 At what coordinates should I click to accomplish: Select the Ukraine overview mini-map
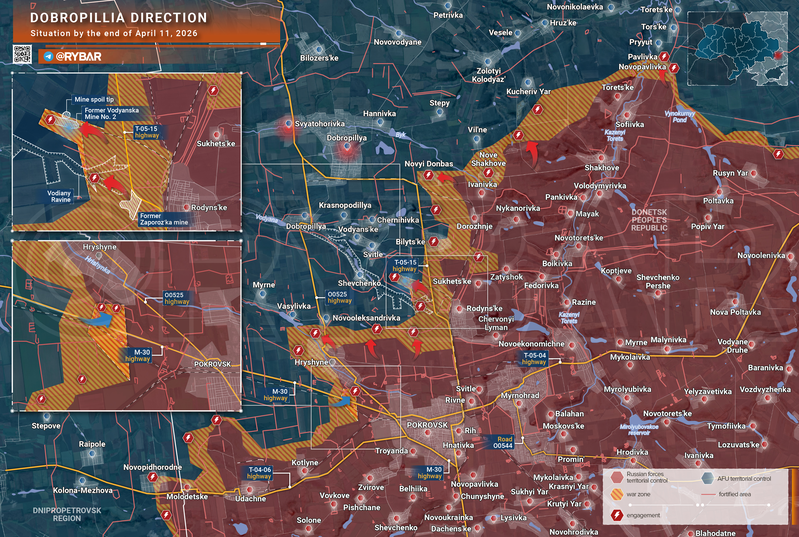tap(737, 48)
